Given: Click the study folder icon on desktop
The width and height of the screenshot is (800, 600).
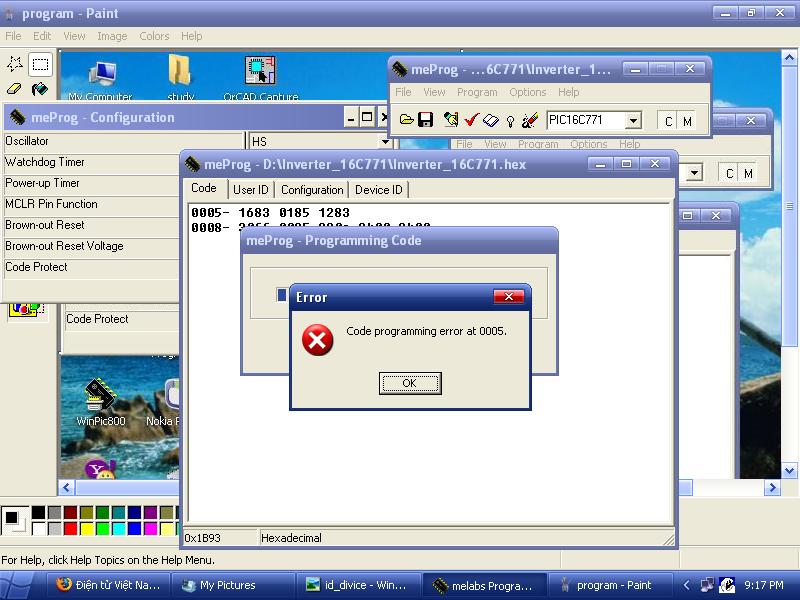Looking at the screenshot, I should [x=180, y=78].
